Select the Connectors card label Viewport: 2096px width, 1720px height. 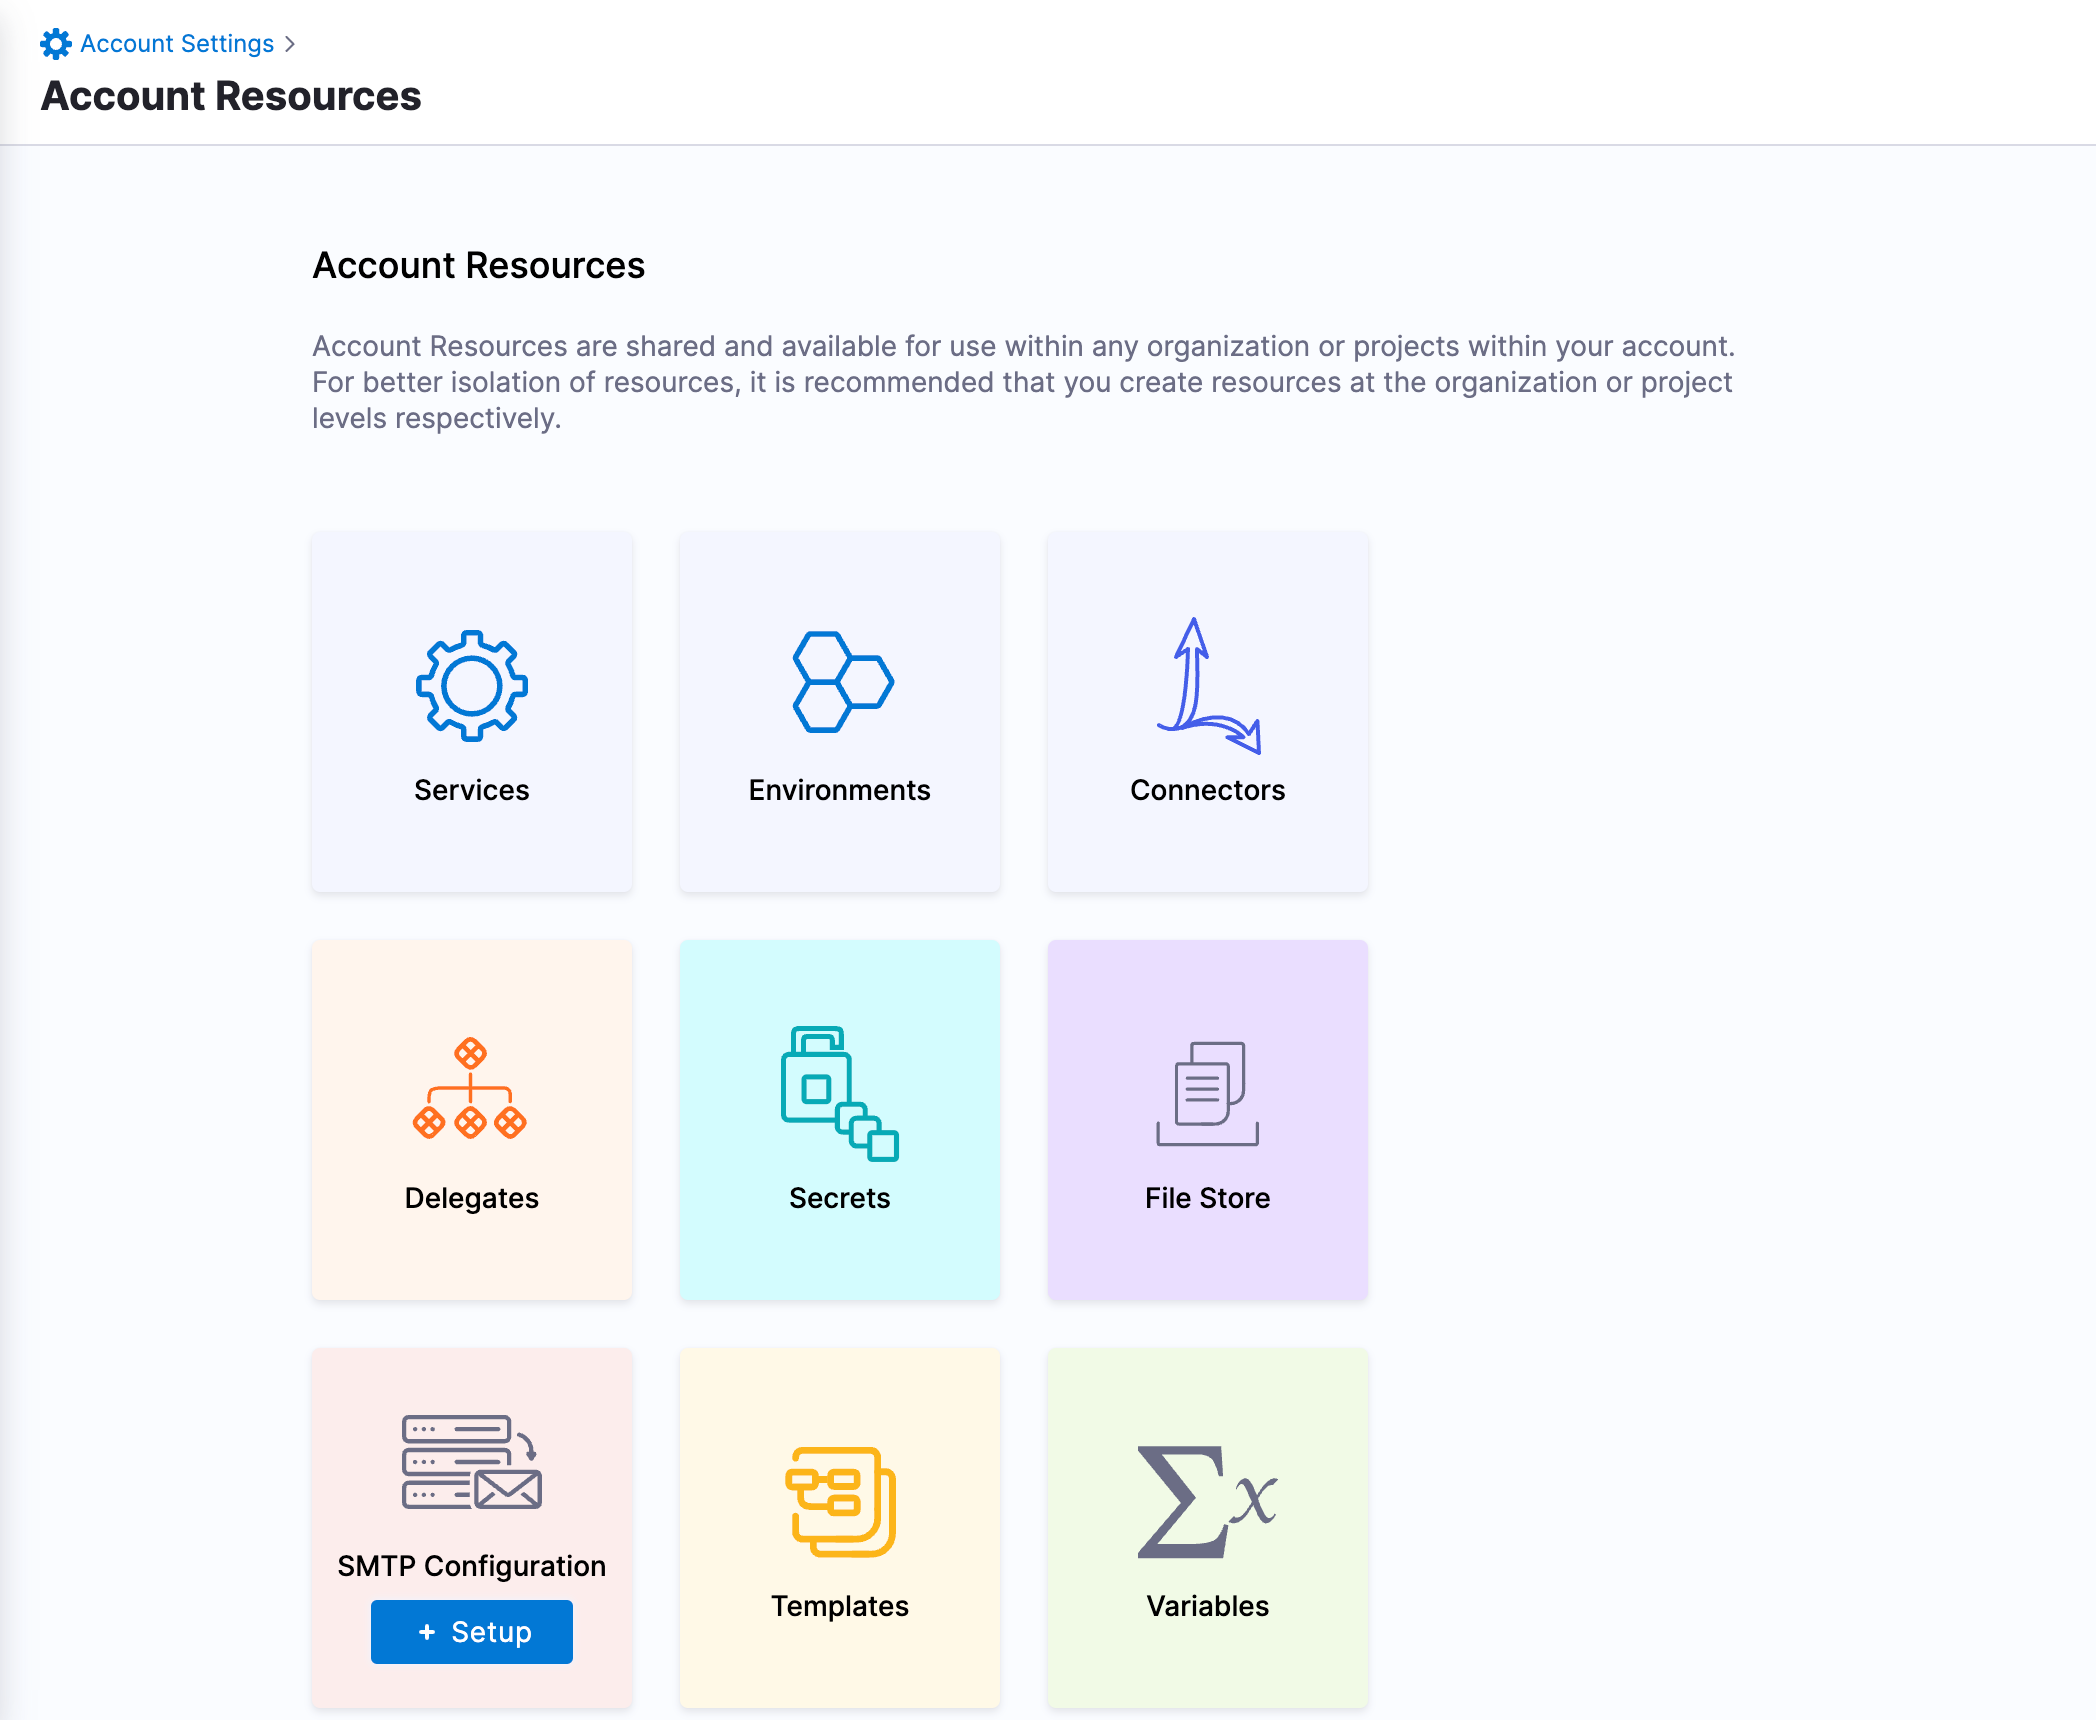(1207, 790)
